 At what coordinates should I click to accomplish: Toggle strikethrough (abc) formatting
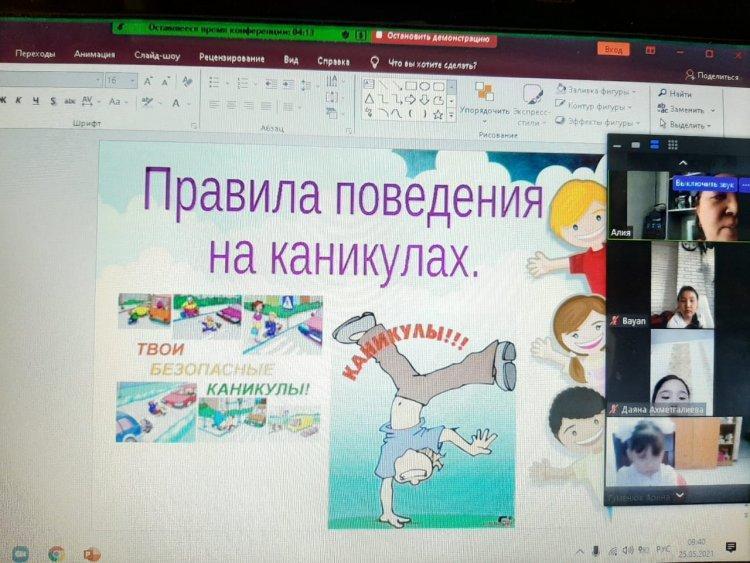coord(70,101)
